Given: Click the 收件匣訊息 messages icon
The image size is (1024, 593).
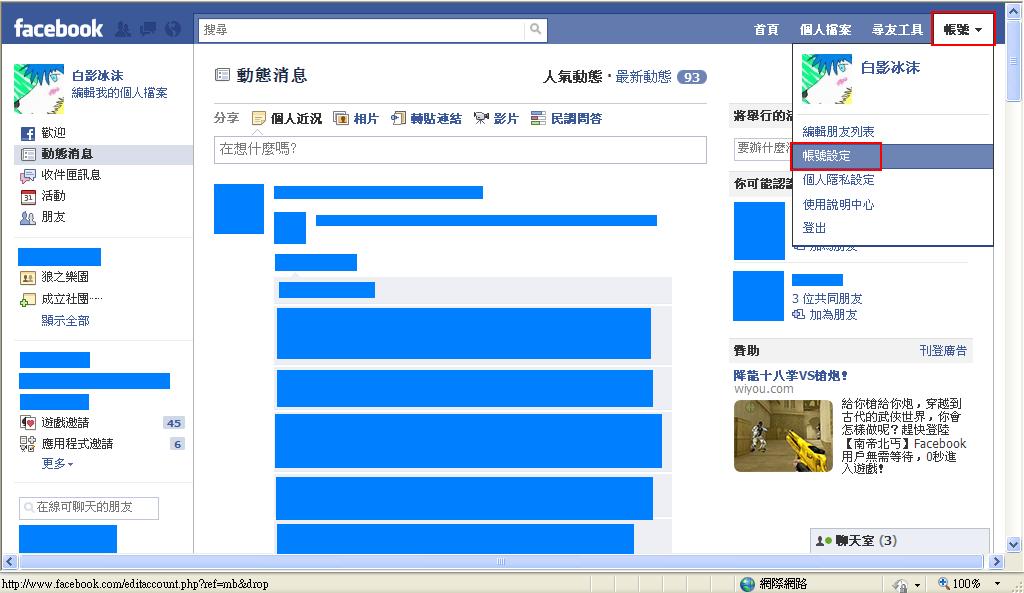Looking at the screenshot, I should pyautogui.click(x=27, y=176).
